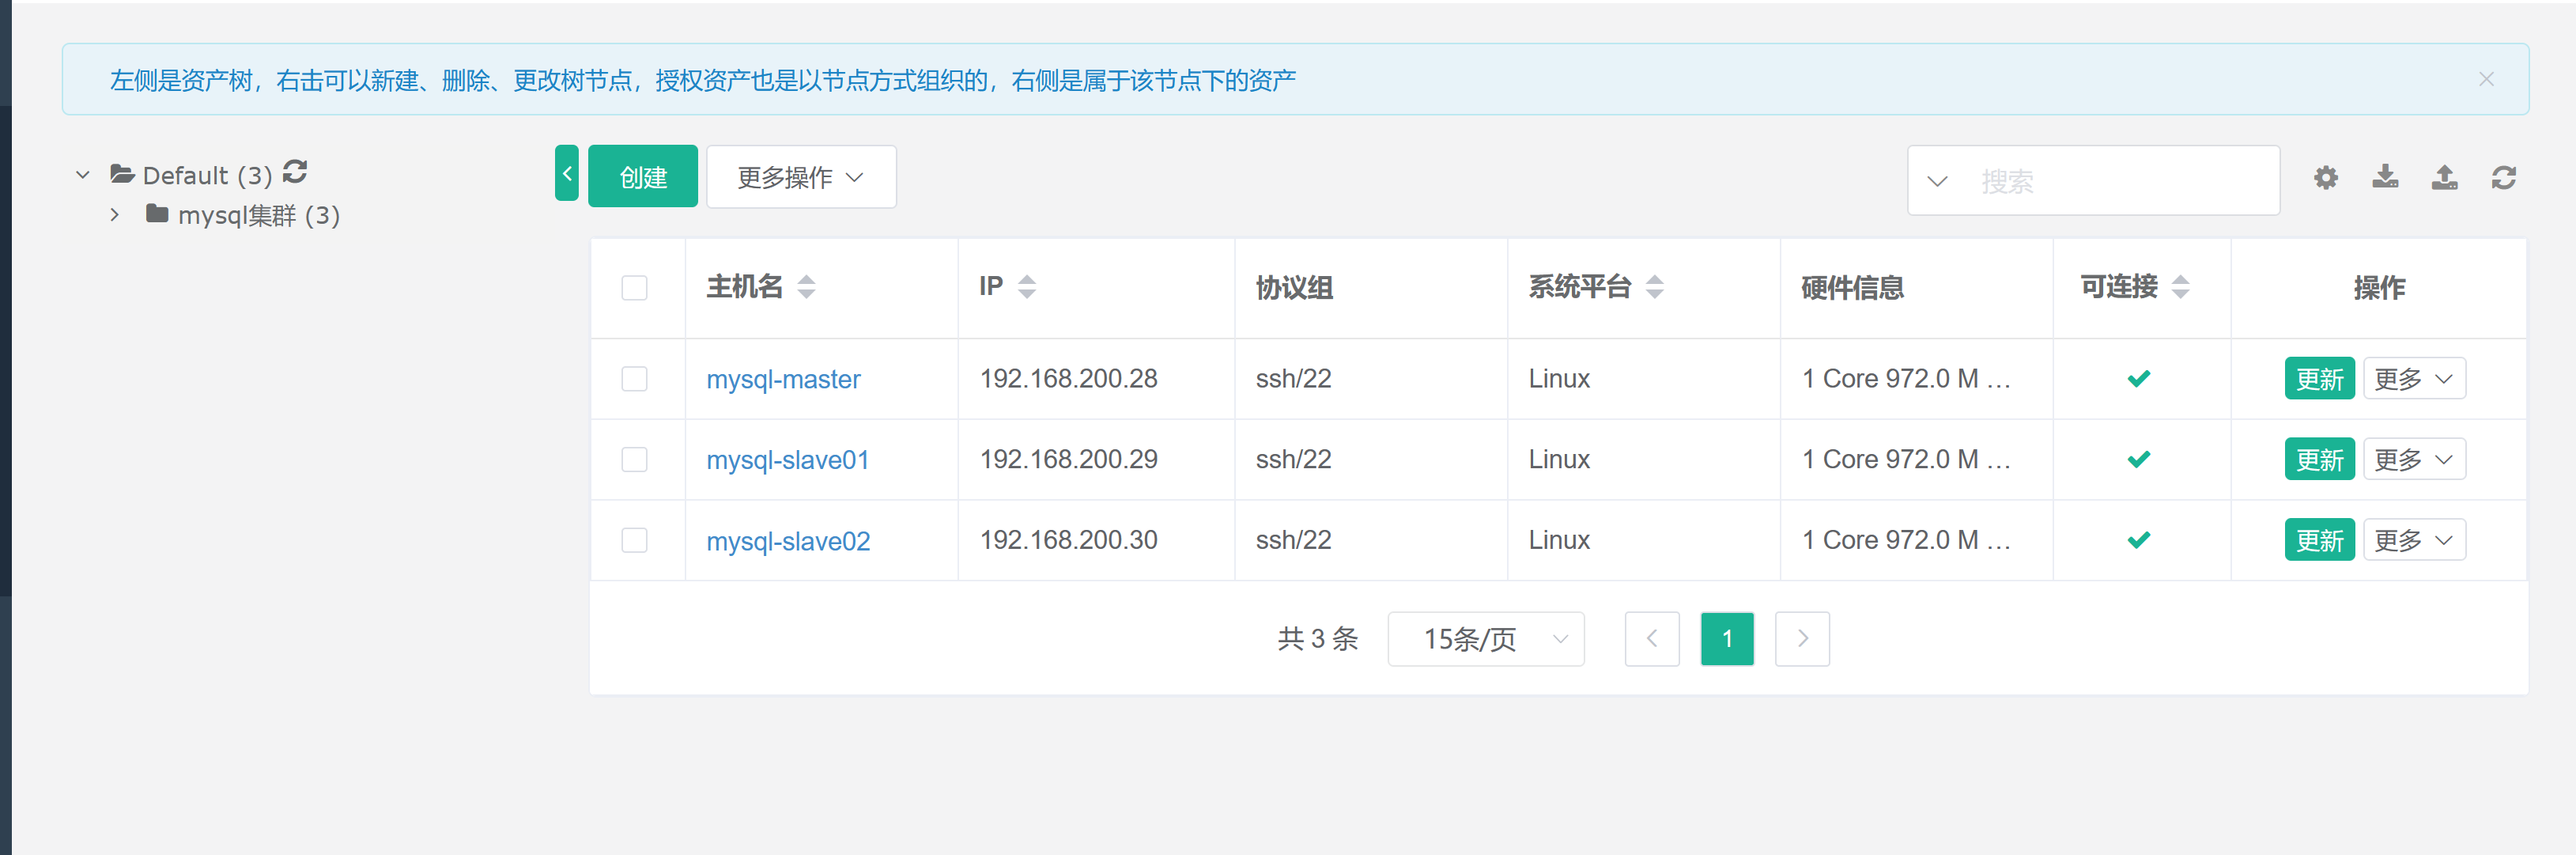This screenshot has height=855, width=2576.
Task: Click the import upload icon
Action: (x=2444, y=177)
